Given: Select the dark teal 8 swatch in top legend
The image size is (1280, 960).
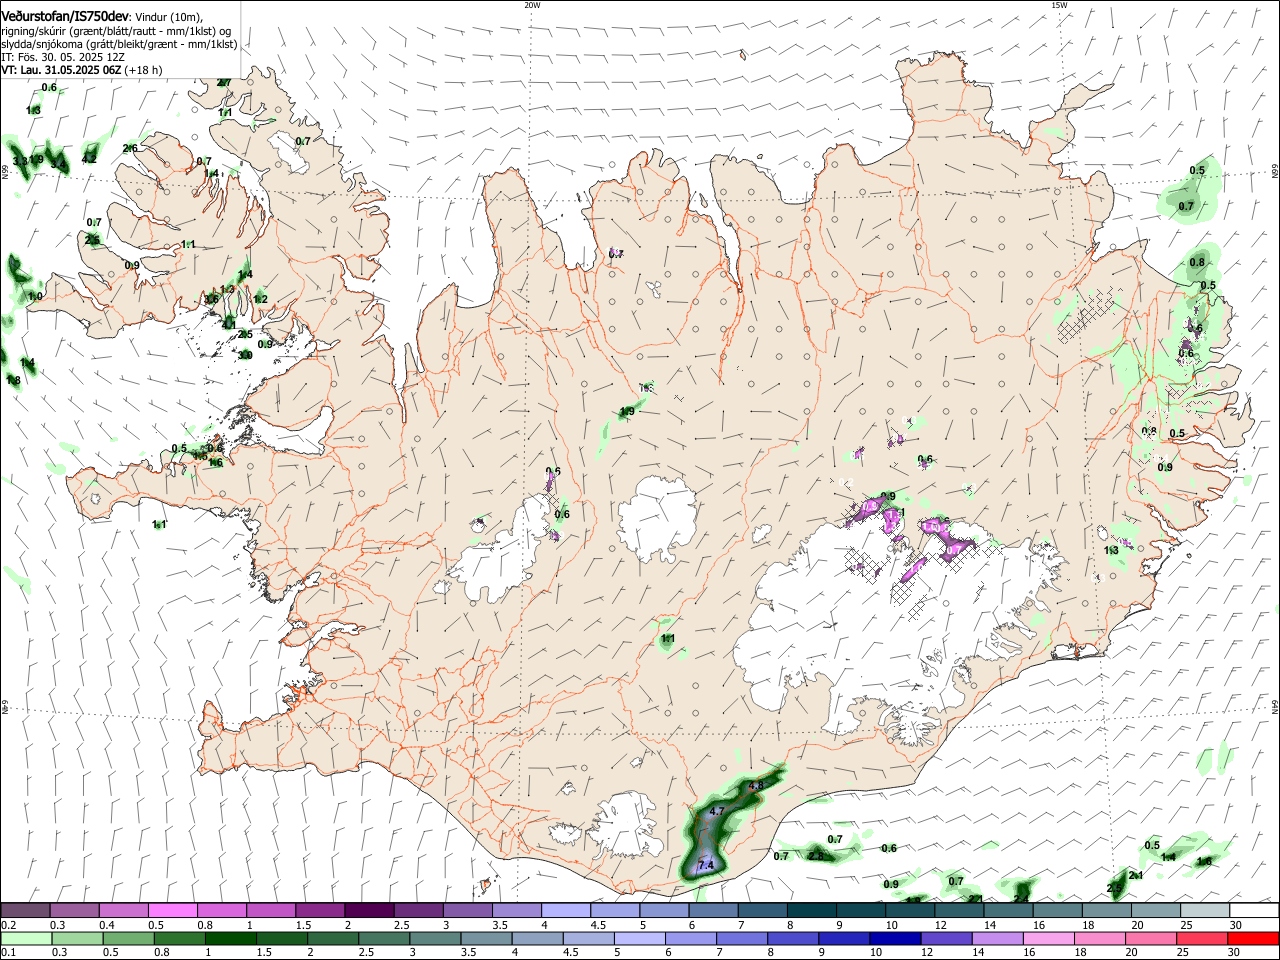Looking at the screenshot, I should (812, 911).
